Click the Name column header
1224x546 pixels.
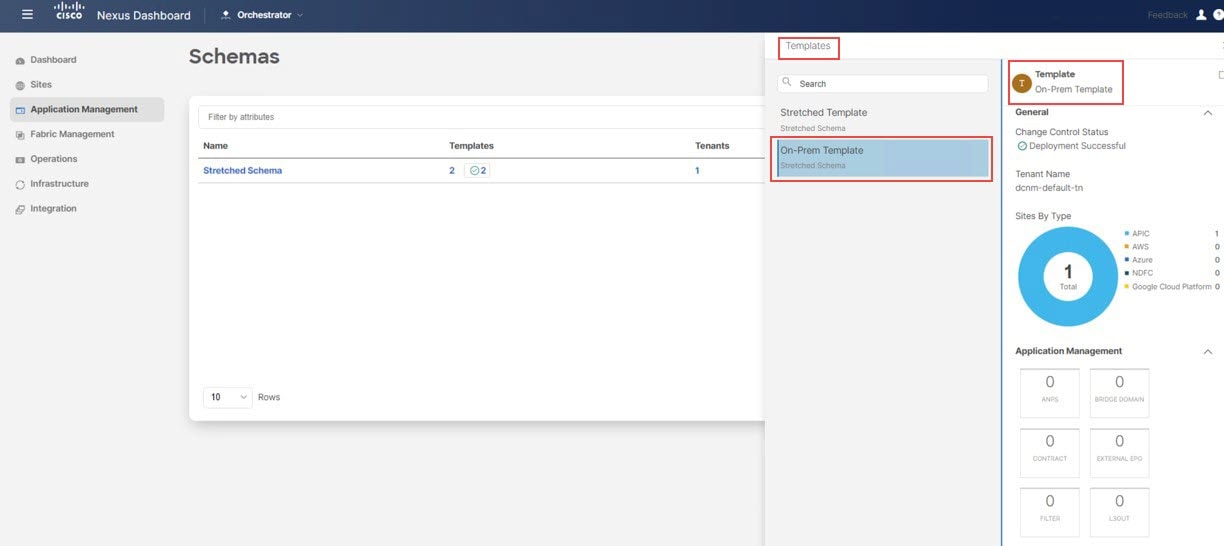point(216,146)
